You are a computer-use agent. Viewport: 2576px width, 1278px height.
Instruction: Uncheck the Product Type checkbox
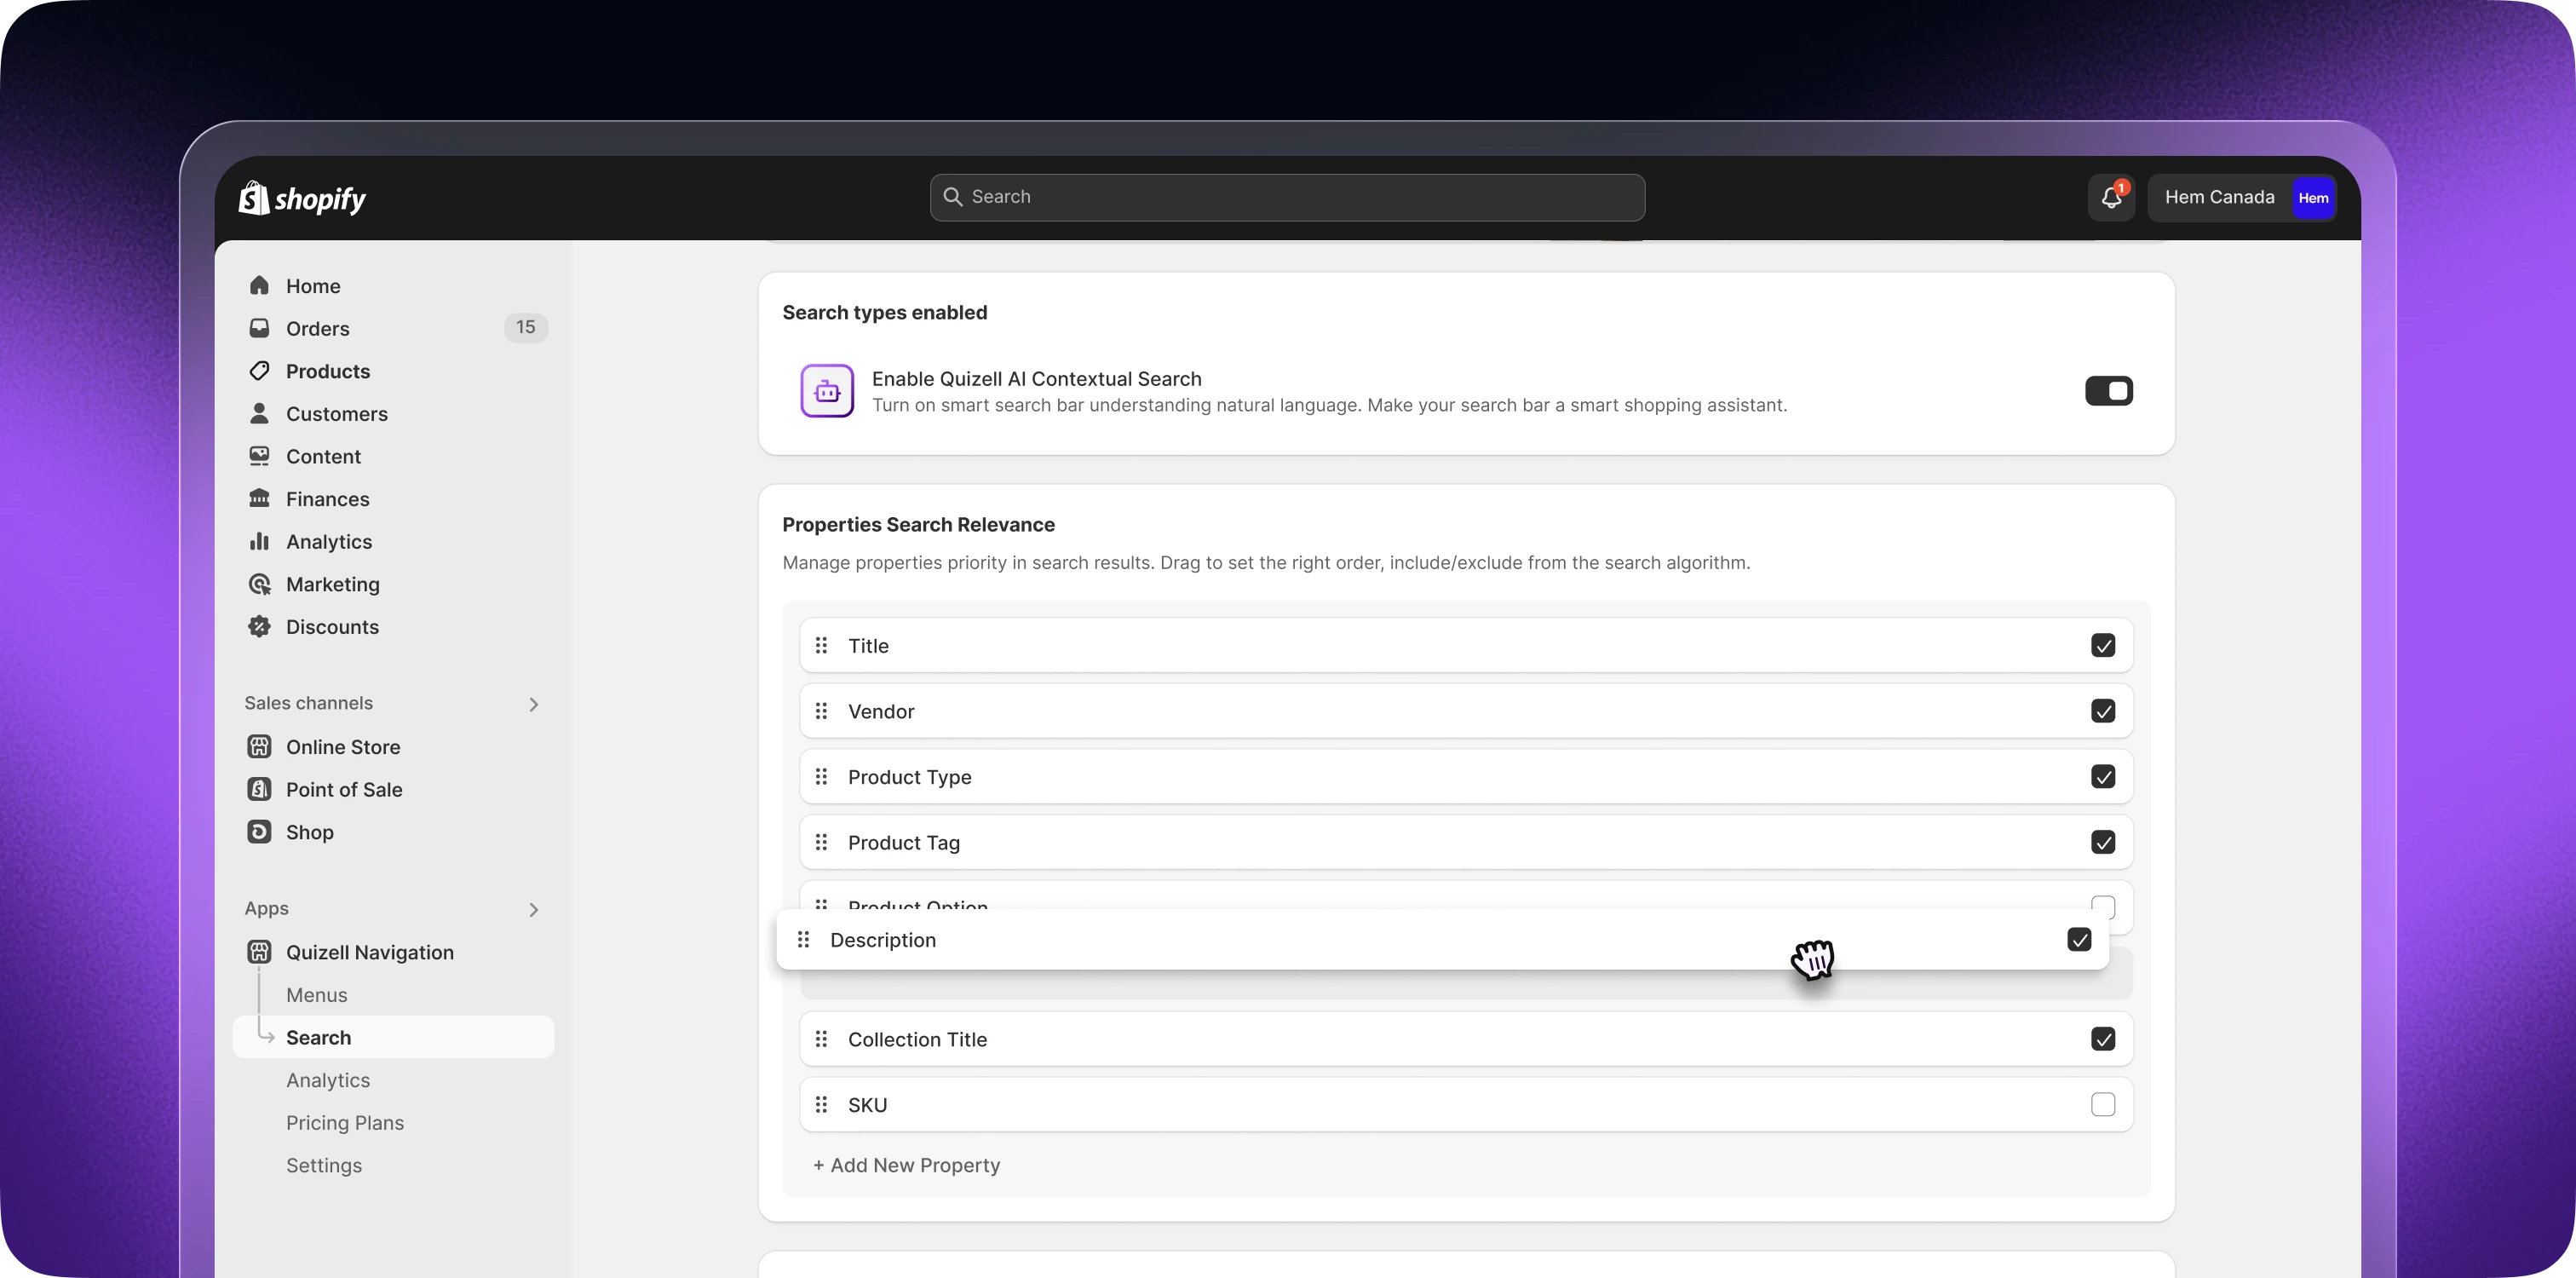click(x=2102, y=777)
